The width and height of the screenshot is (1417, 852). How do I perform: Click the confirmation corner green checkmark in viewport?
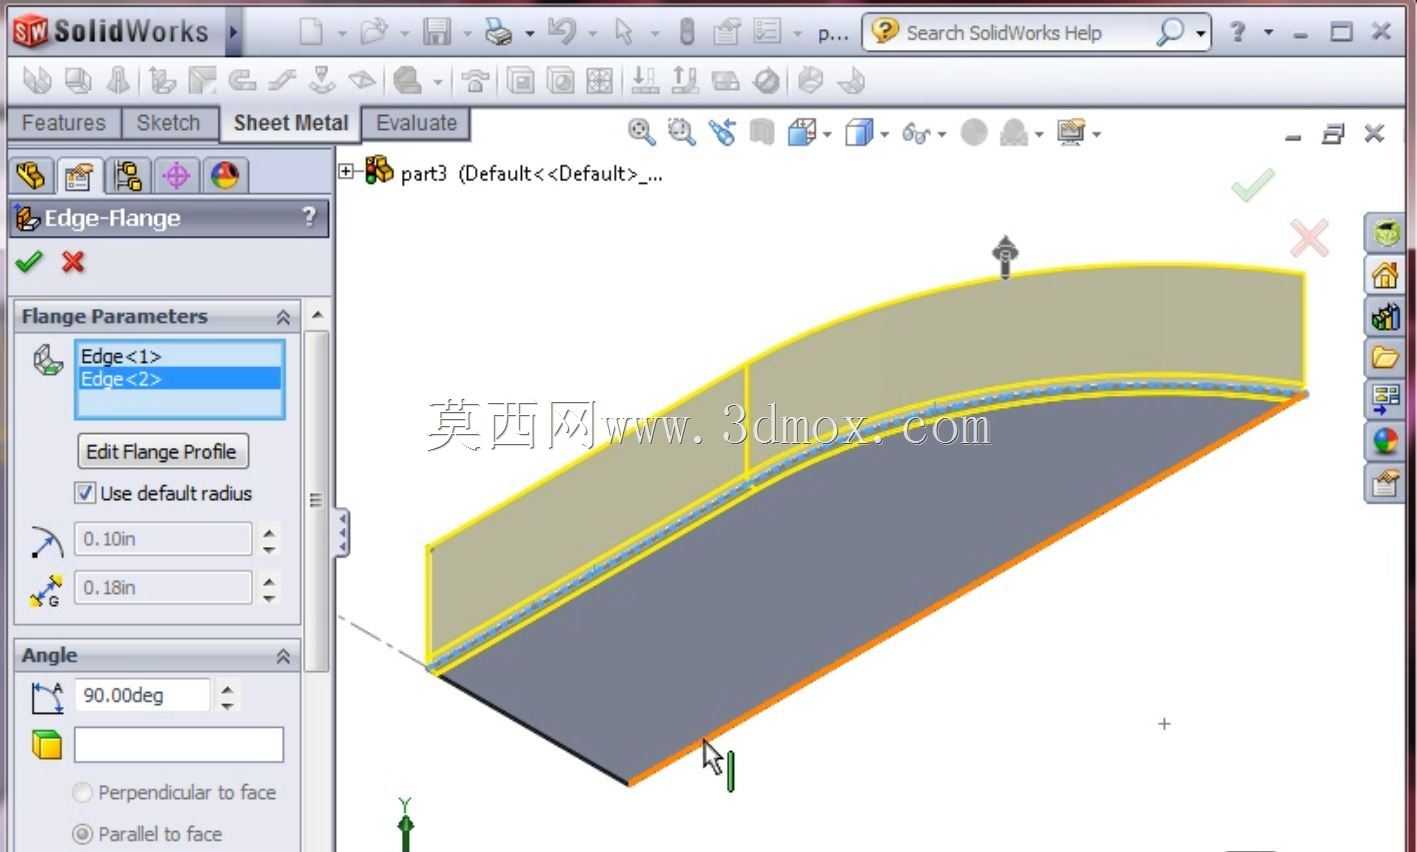point(1253,185)
